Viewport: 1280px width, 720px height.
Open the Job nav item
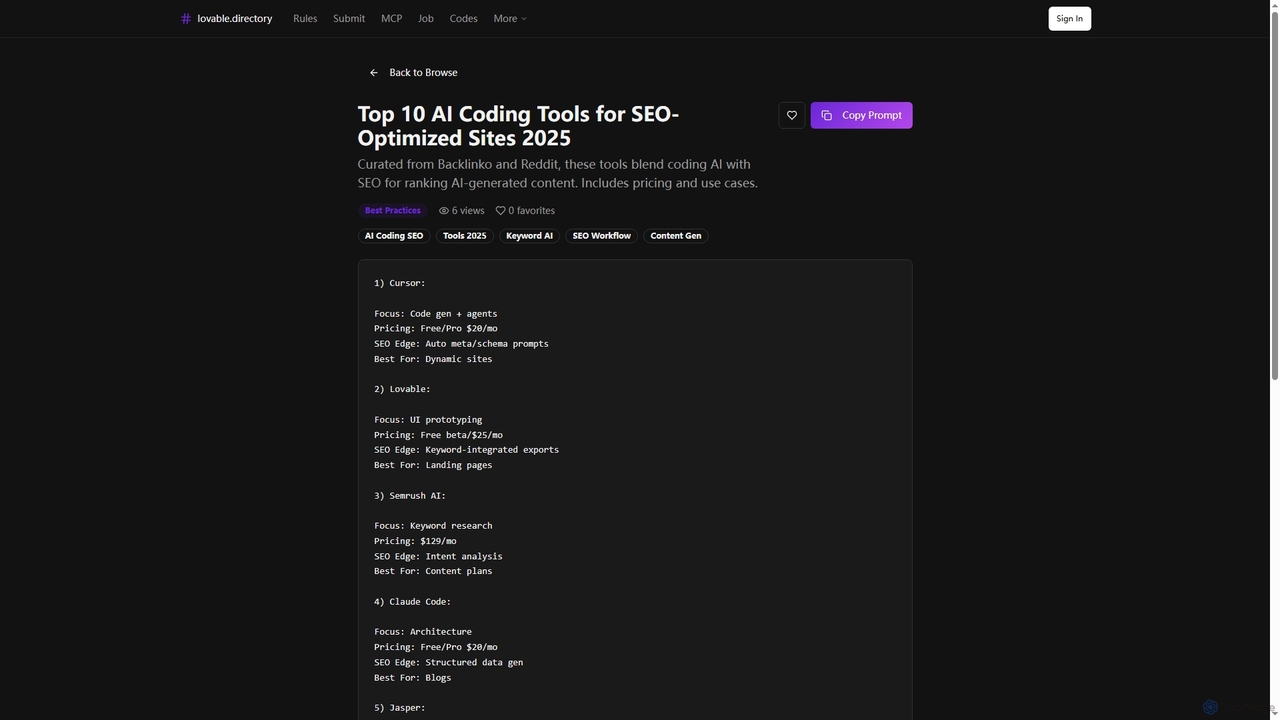pyautogui.click(x=426, y=19)
